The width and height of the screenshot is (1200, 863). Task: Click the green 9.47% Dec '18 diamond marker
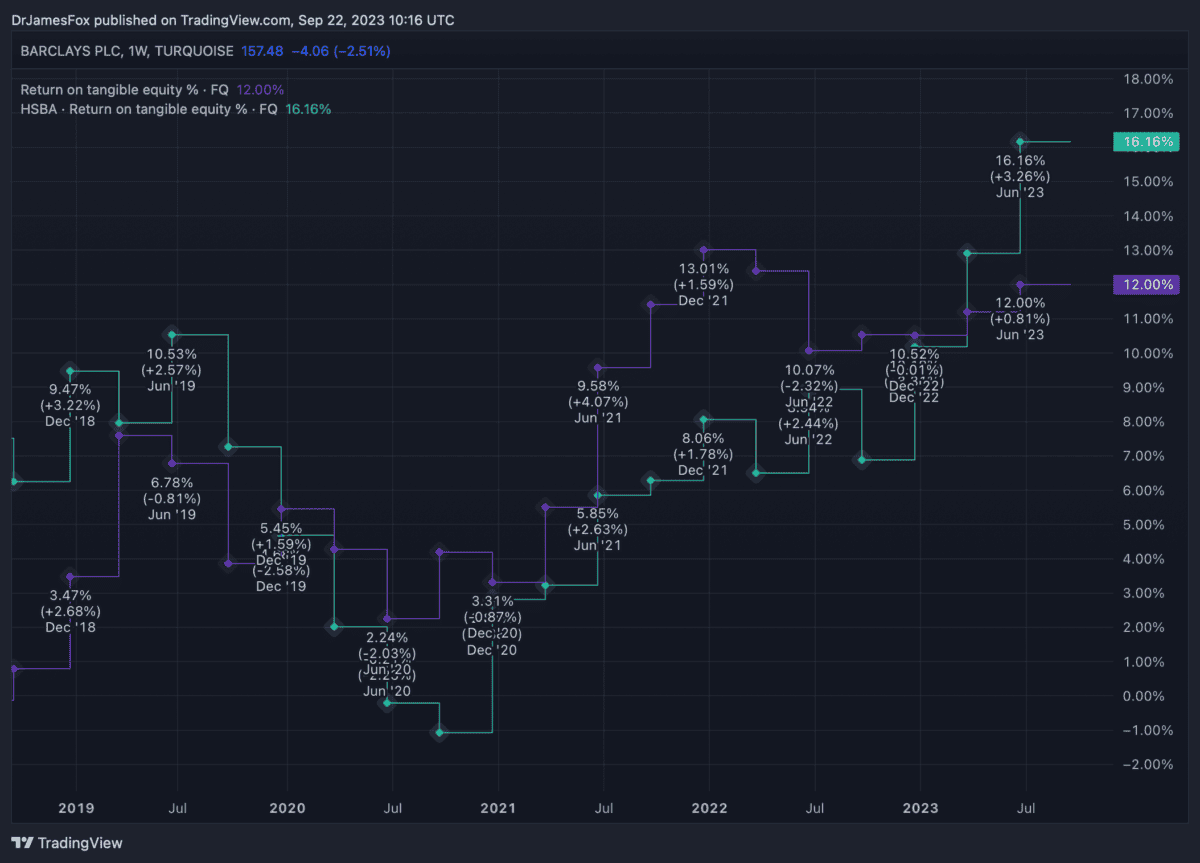[x=69, y=371]
